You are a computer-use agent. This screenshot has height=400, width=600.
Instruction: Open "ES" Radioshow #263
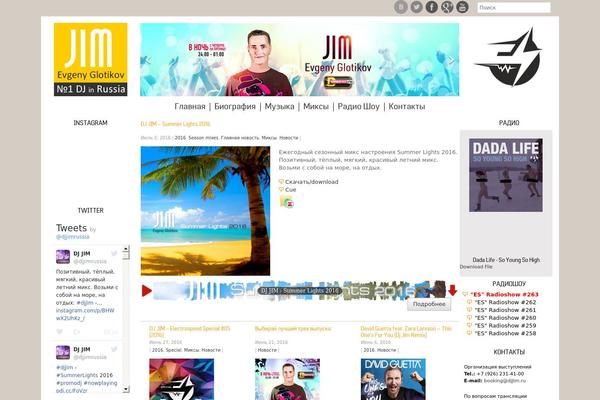pos(504,294)
